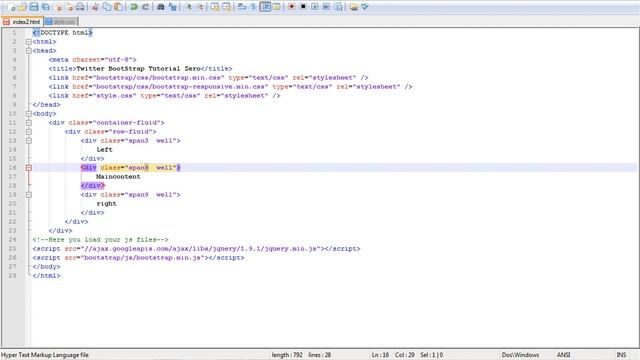Zoom in using the toolbar zoom-in icon
The height and width of the screenshot is (360, 640).
[x=188, y=7]
